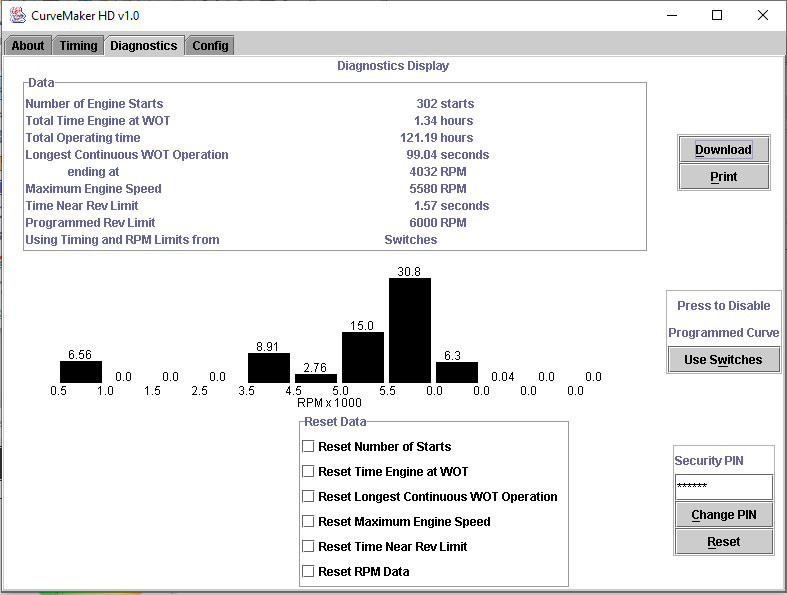
Task: Maximize the CurveMaker window
Action: (x=717, y=15)
